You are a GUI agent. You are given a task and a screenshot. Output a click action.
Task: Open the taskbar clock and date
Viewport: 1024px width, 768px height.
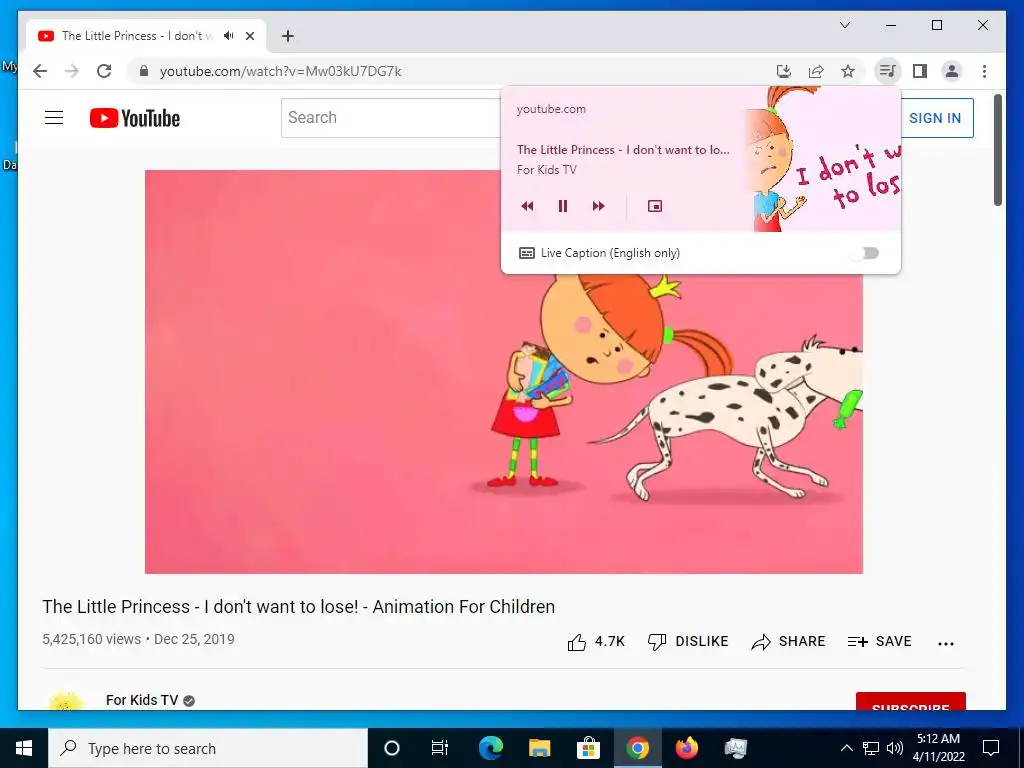[x=938, y=748]
